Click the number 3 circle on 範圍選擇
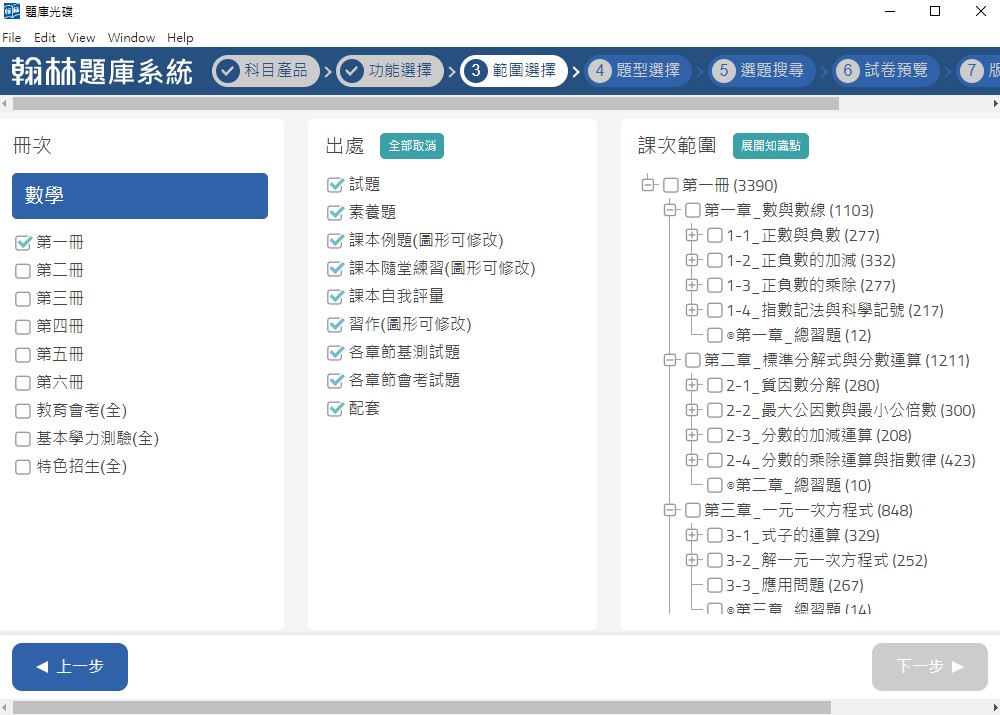1000x715 pixels. click(476, 71)
